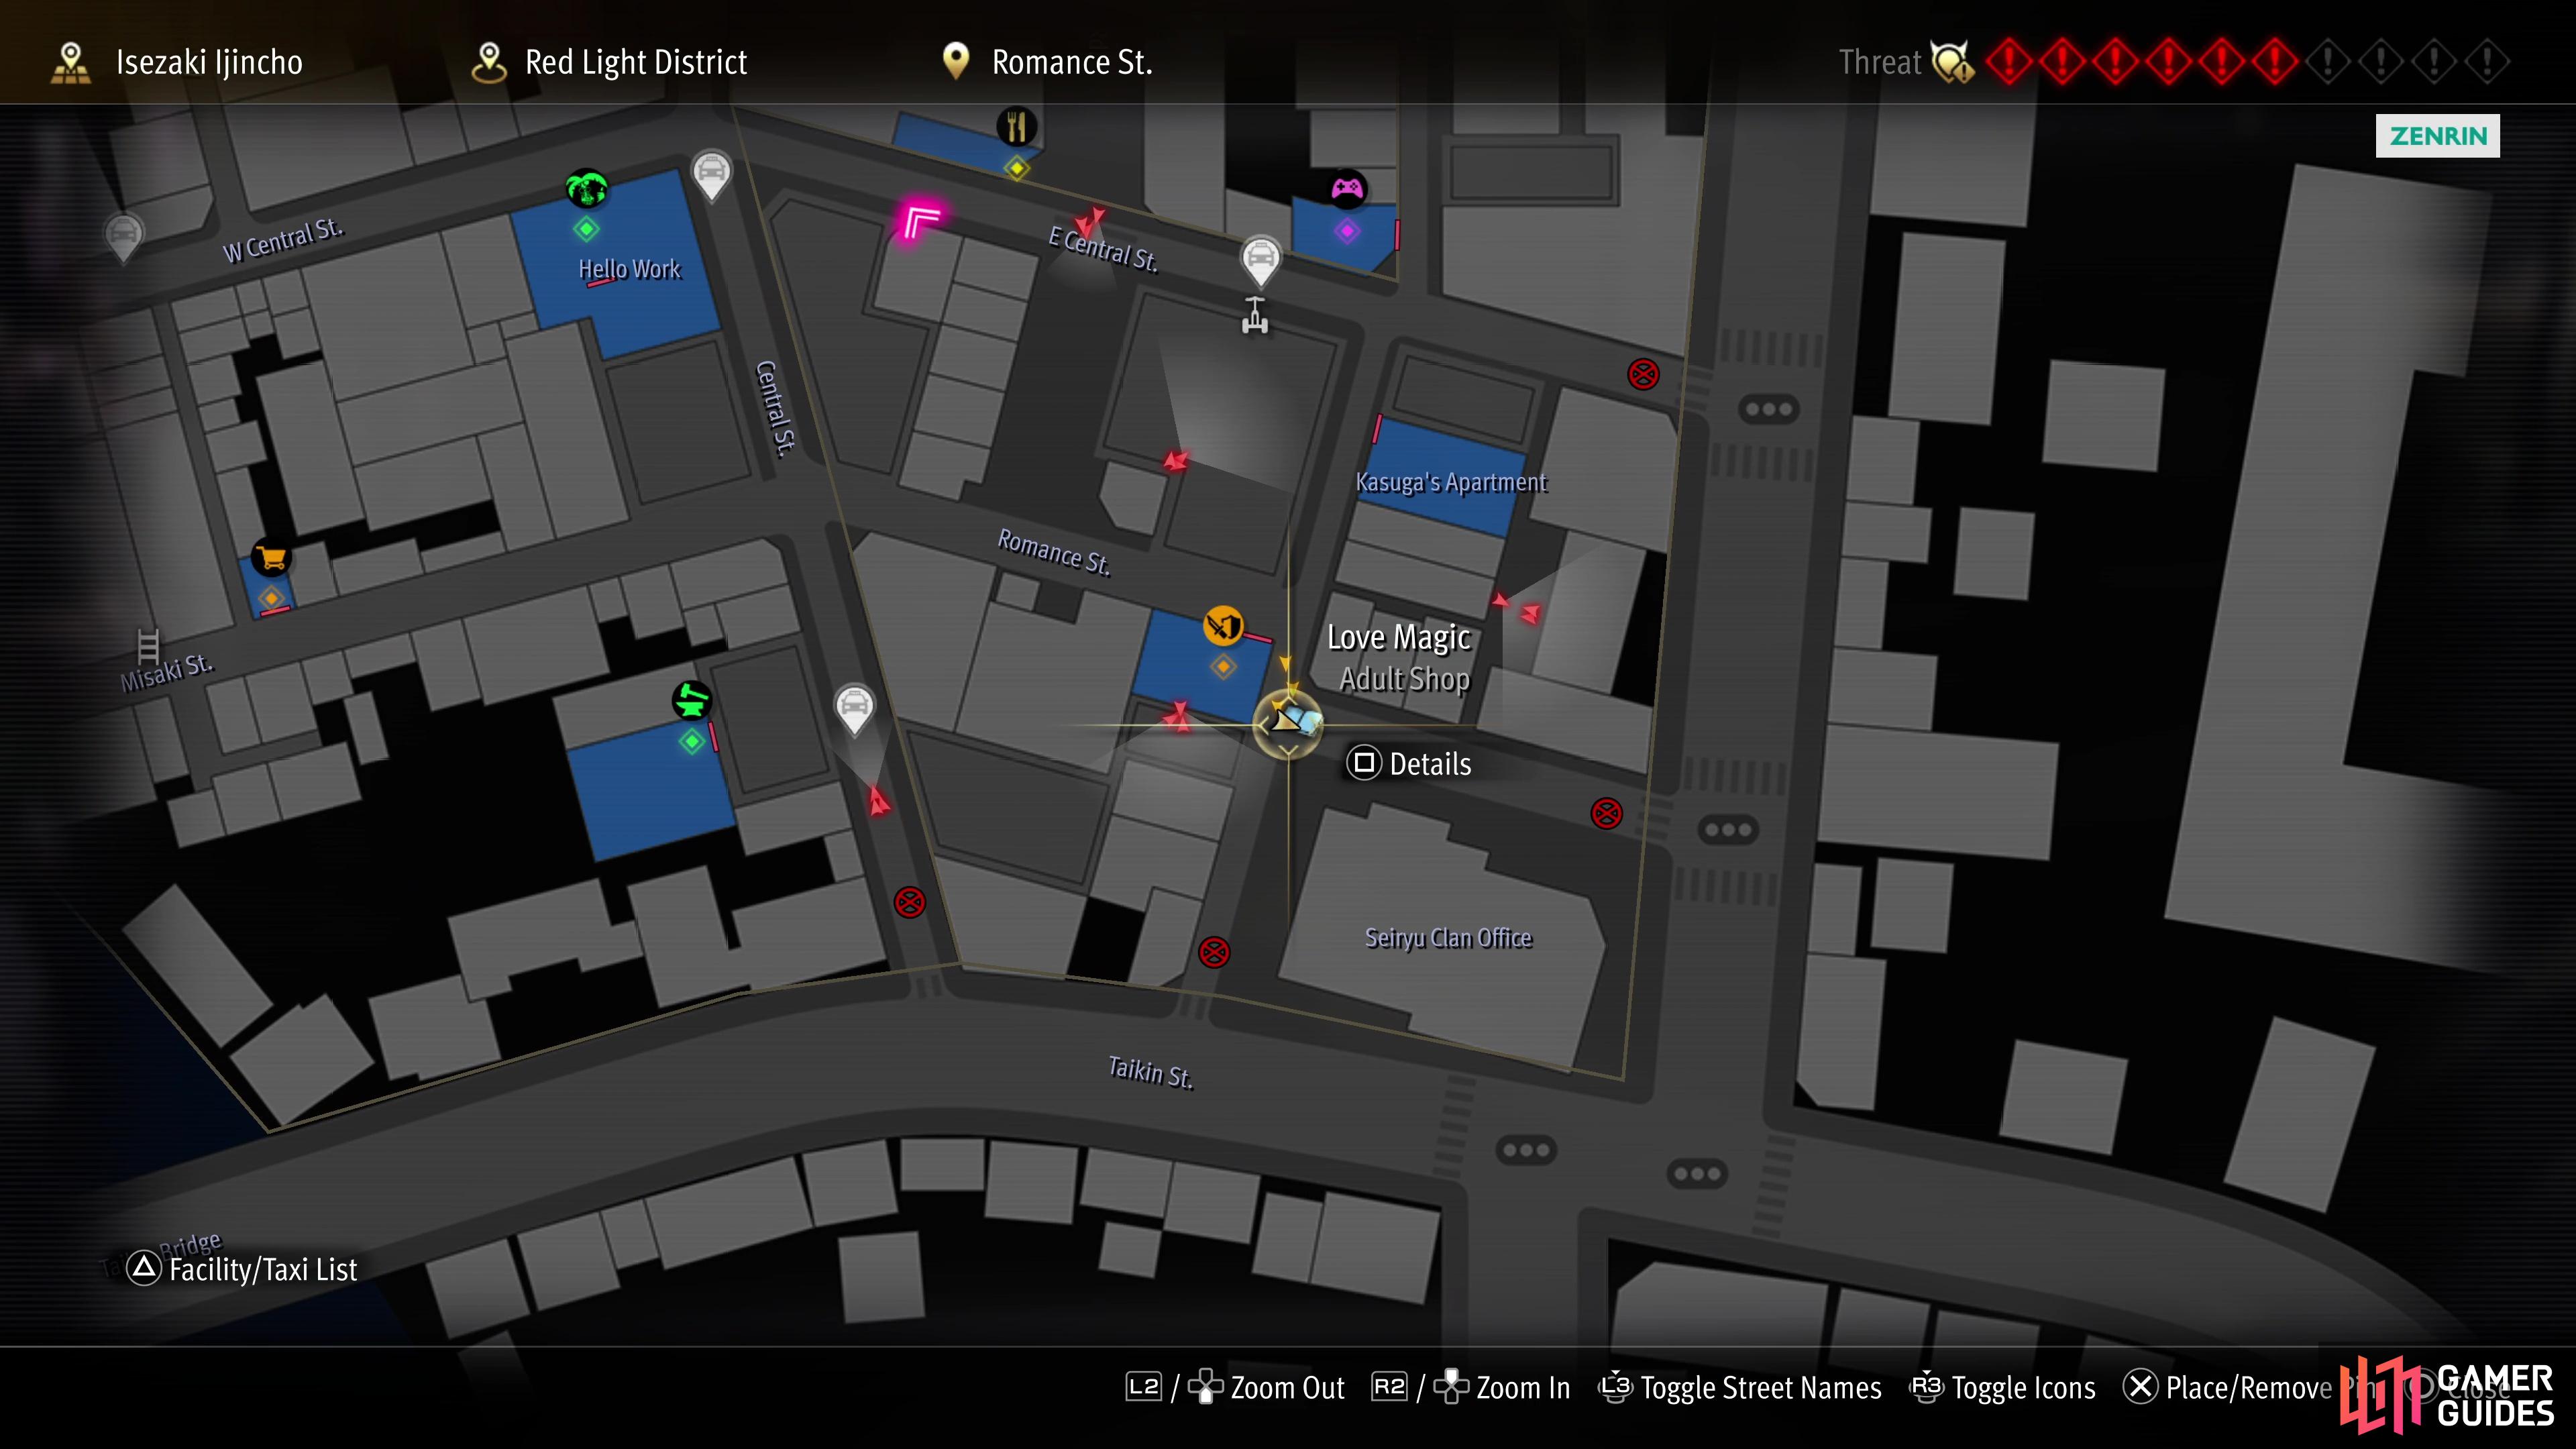Toggle Street Names with L3 prompt
This screenshot has height=1449, width=2576.
click(x=1740, y=1388)
